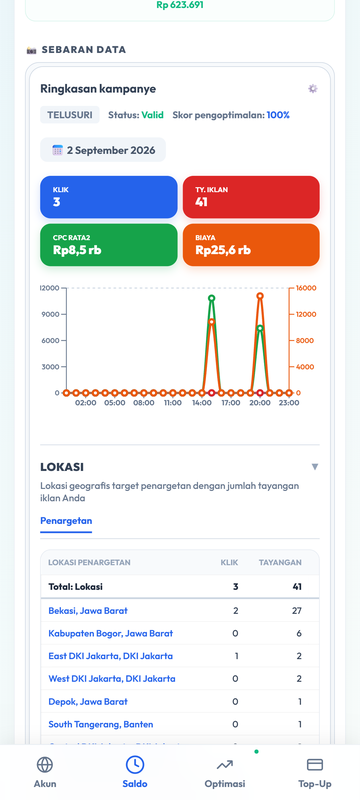Image resolution: width=360 pixels, height=800 pixels.
Task: Sort by KLIK column header
Action: (229, 562)
